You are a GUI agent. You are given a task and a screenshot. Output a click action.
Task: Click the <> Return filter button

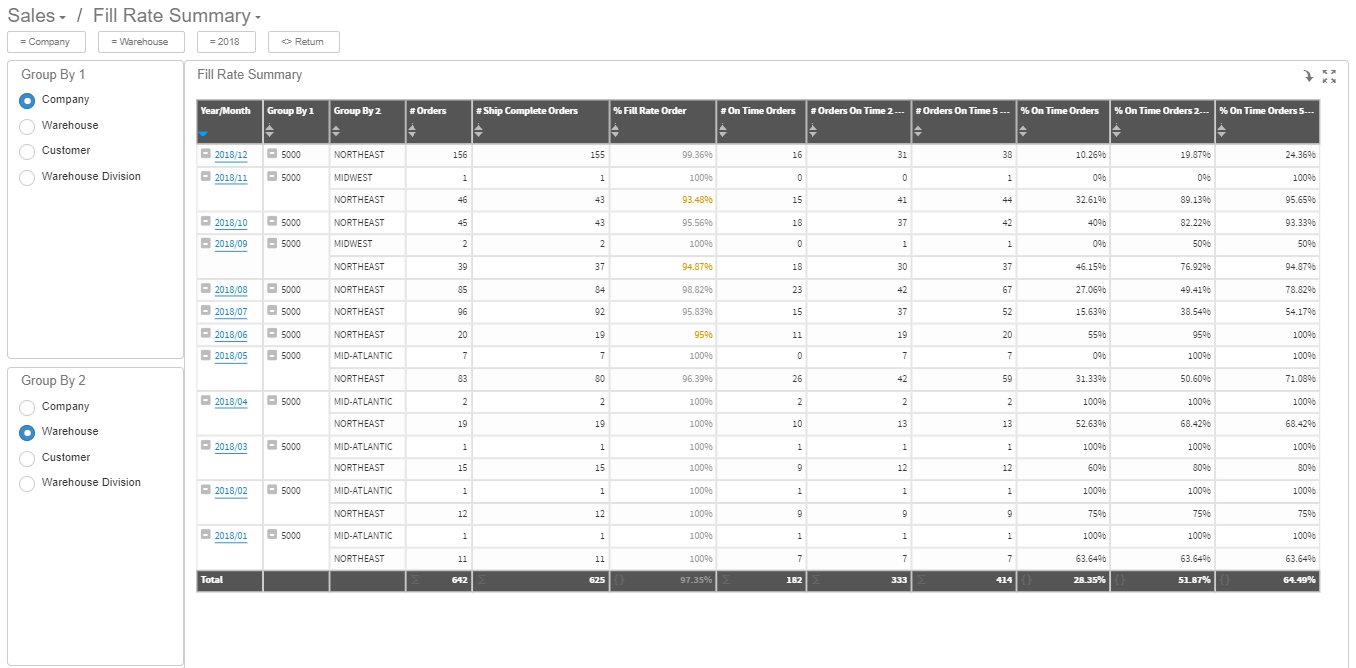pyautogui.click(x=303, y=42)
